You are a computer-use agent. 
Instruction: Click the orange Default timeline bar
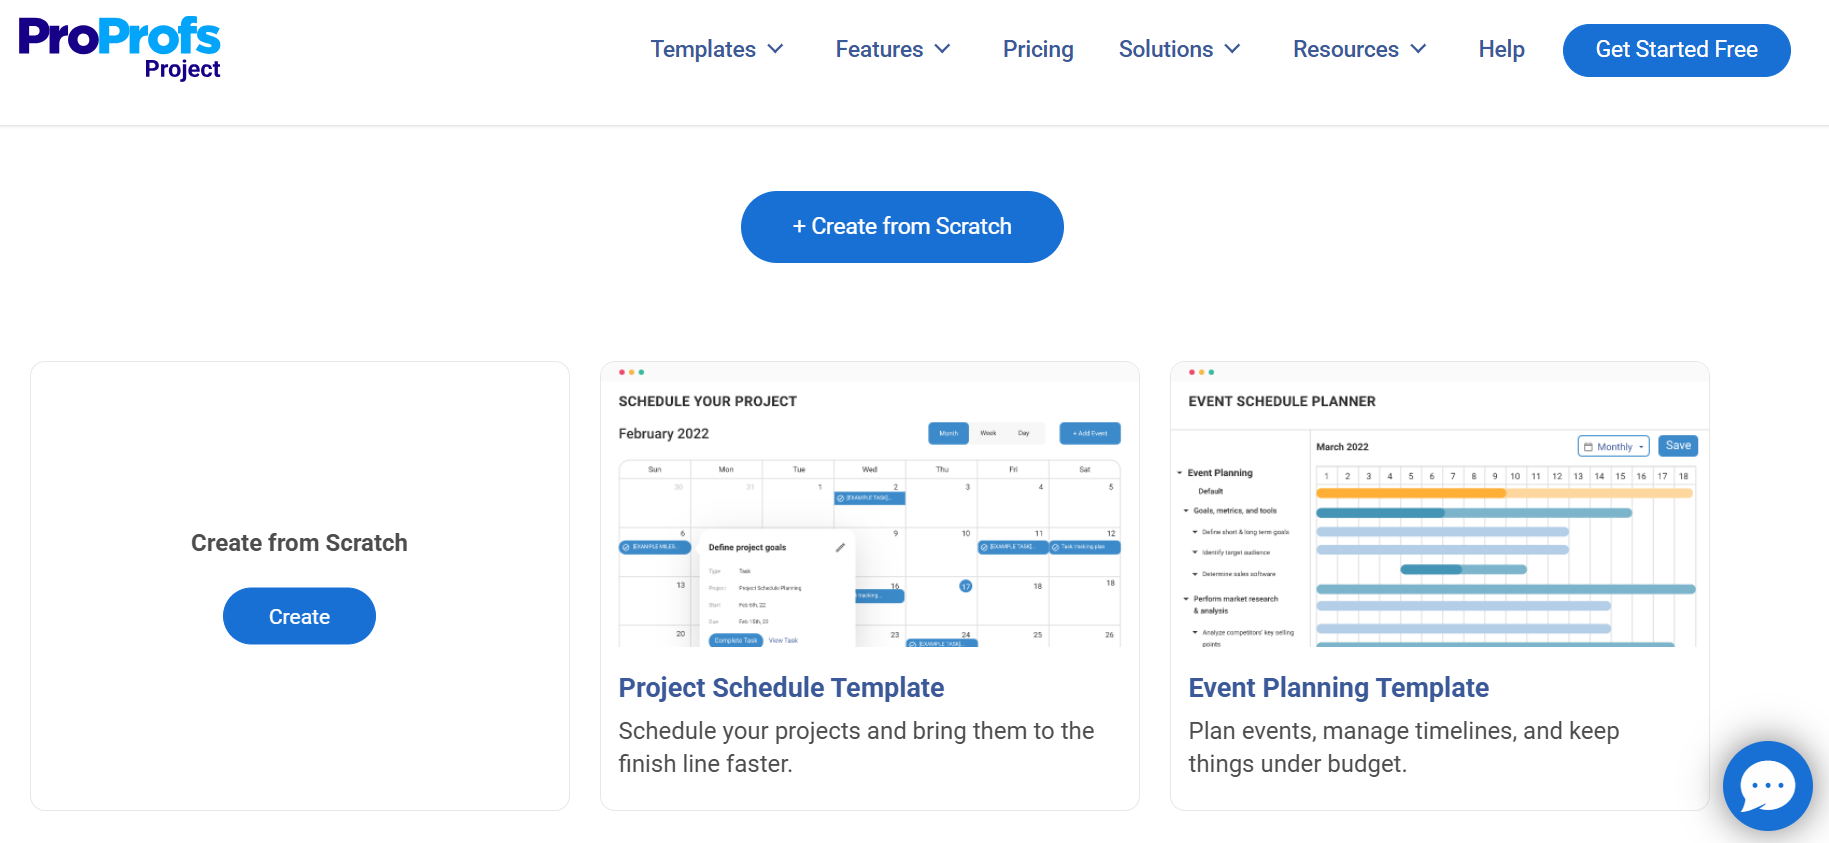[x=1410, y=493]
